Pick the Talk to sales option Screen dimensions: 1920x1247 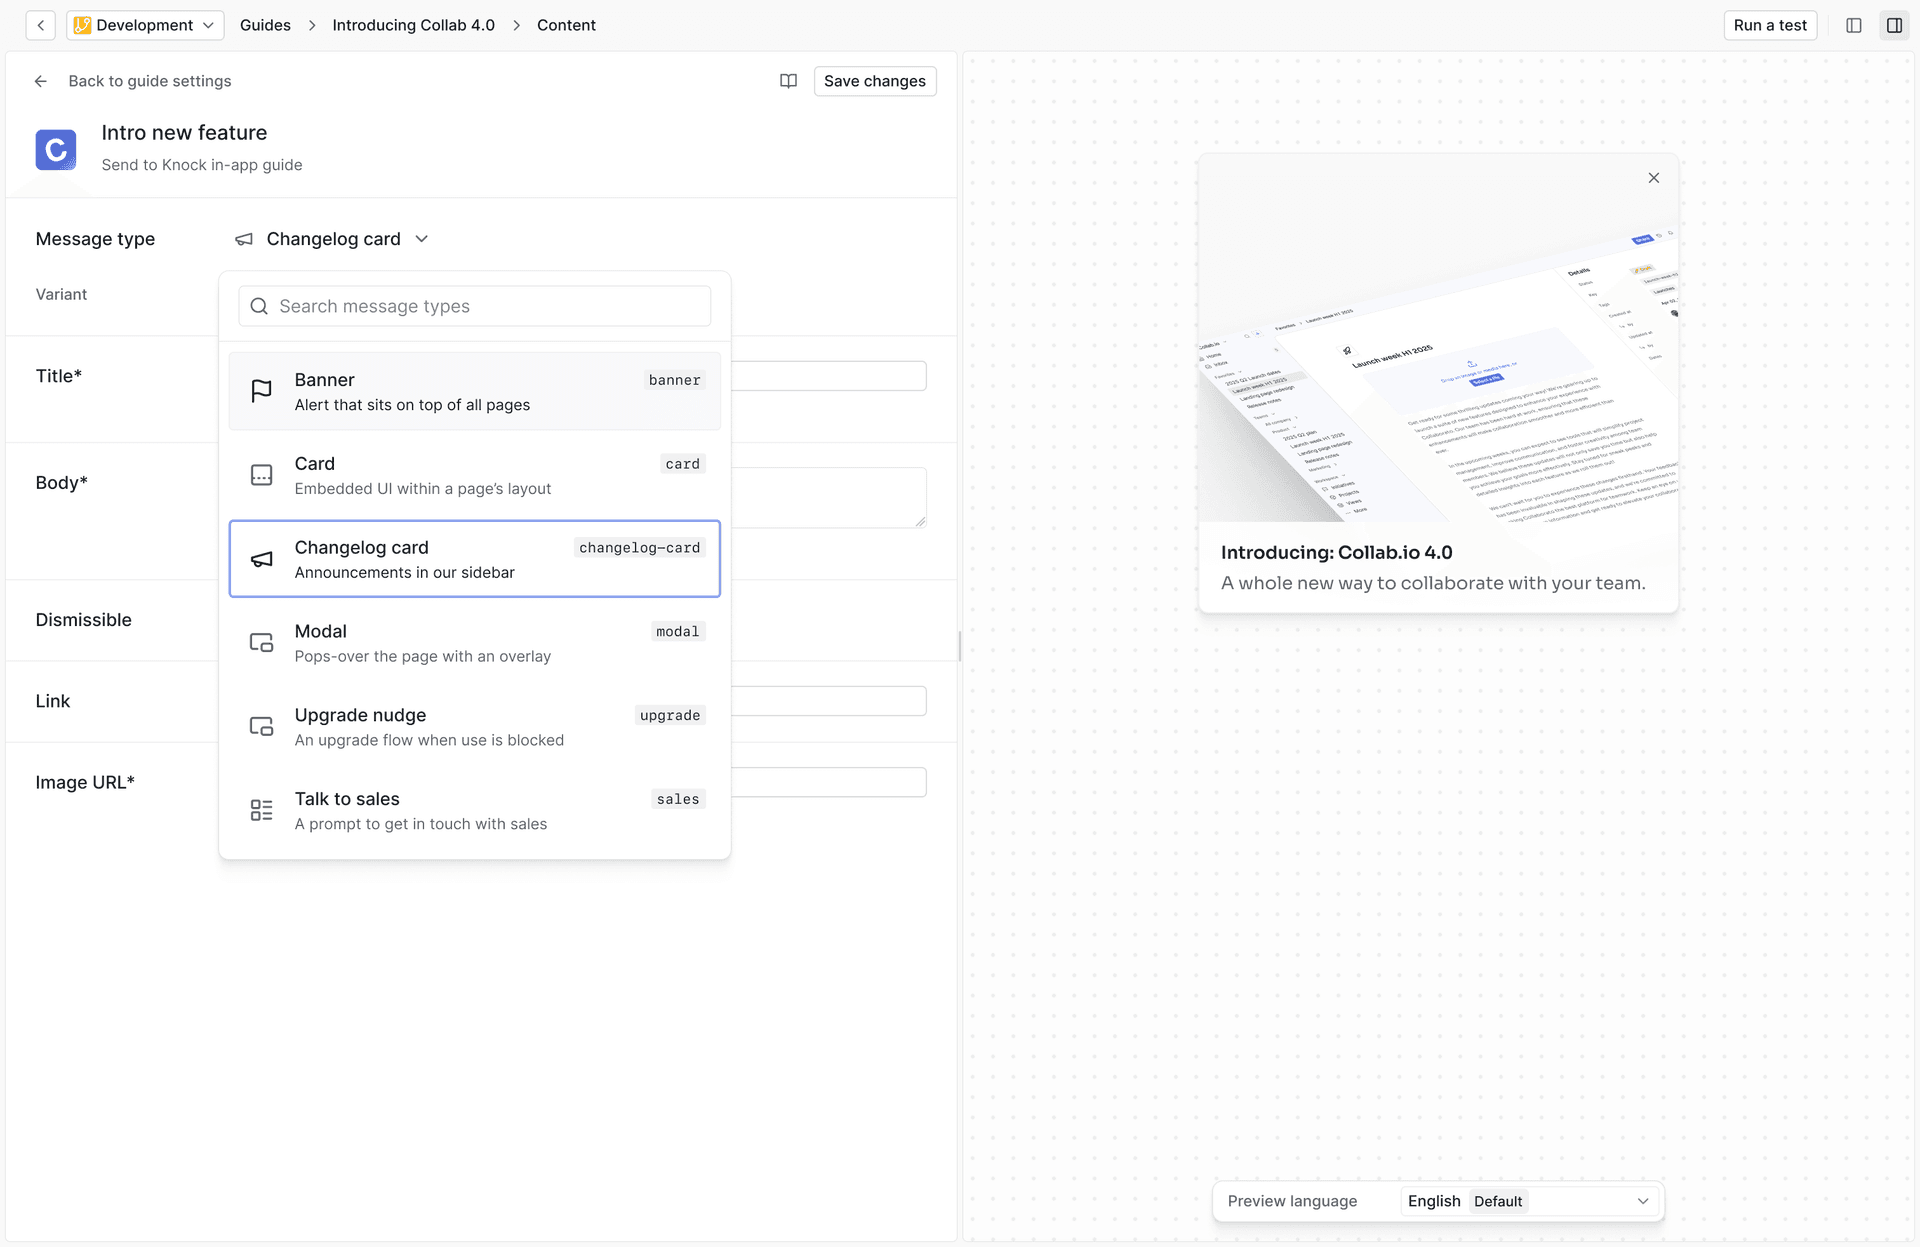[x=474, y=810]
